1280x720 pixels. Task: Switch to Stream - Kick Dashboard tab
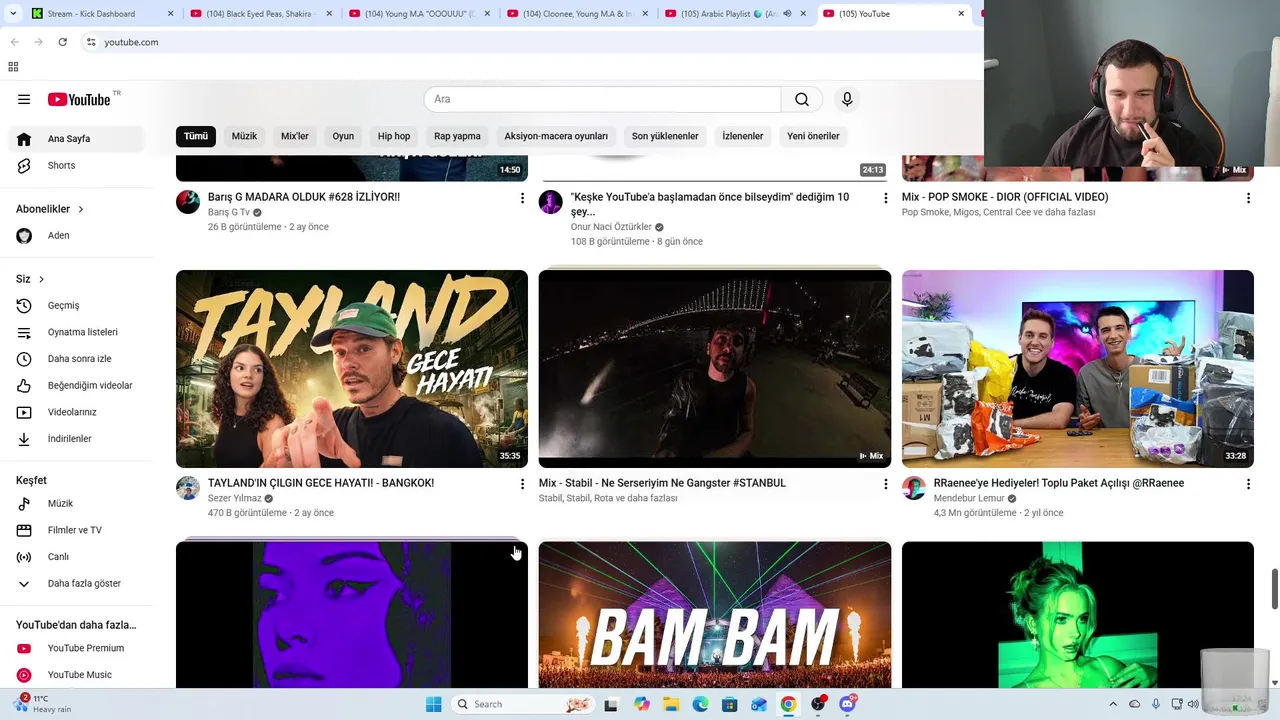[102, 14]
